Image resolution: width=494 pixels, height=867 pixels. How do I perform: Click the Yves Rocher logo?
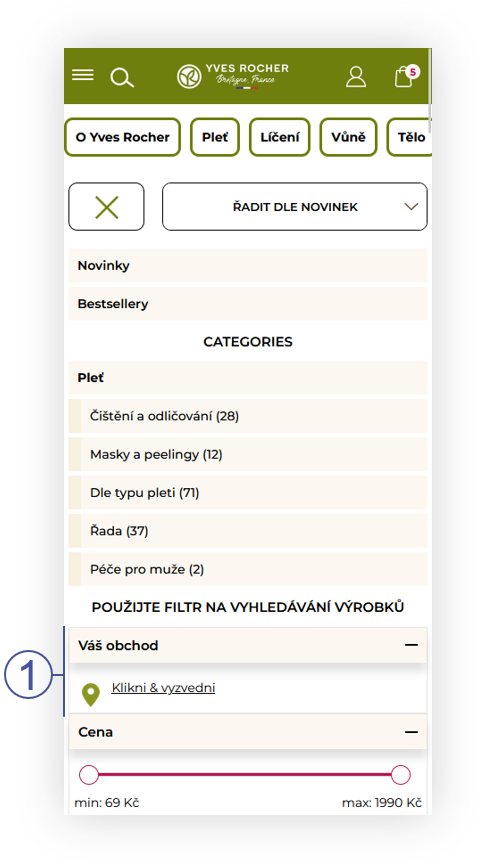[x=233, y=76]
